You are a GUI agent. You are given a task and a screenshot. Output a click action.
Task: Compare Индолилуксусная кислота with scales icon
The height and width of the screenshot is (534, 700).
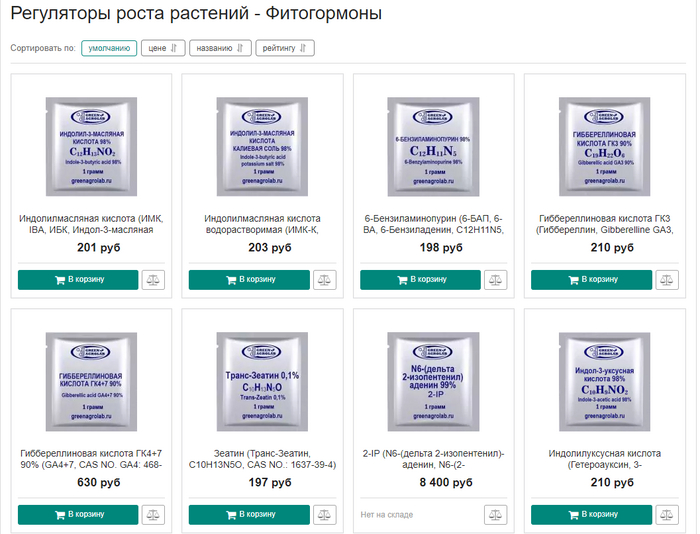667,515
